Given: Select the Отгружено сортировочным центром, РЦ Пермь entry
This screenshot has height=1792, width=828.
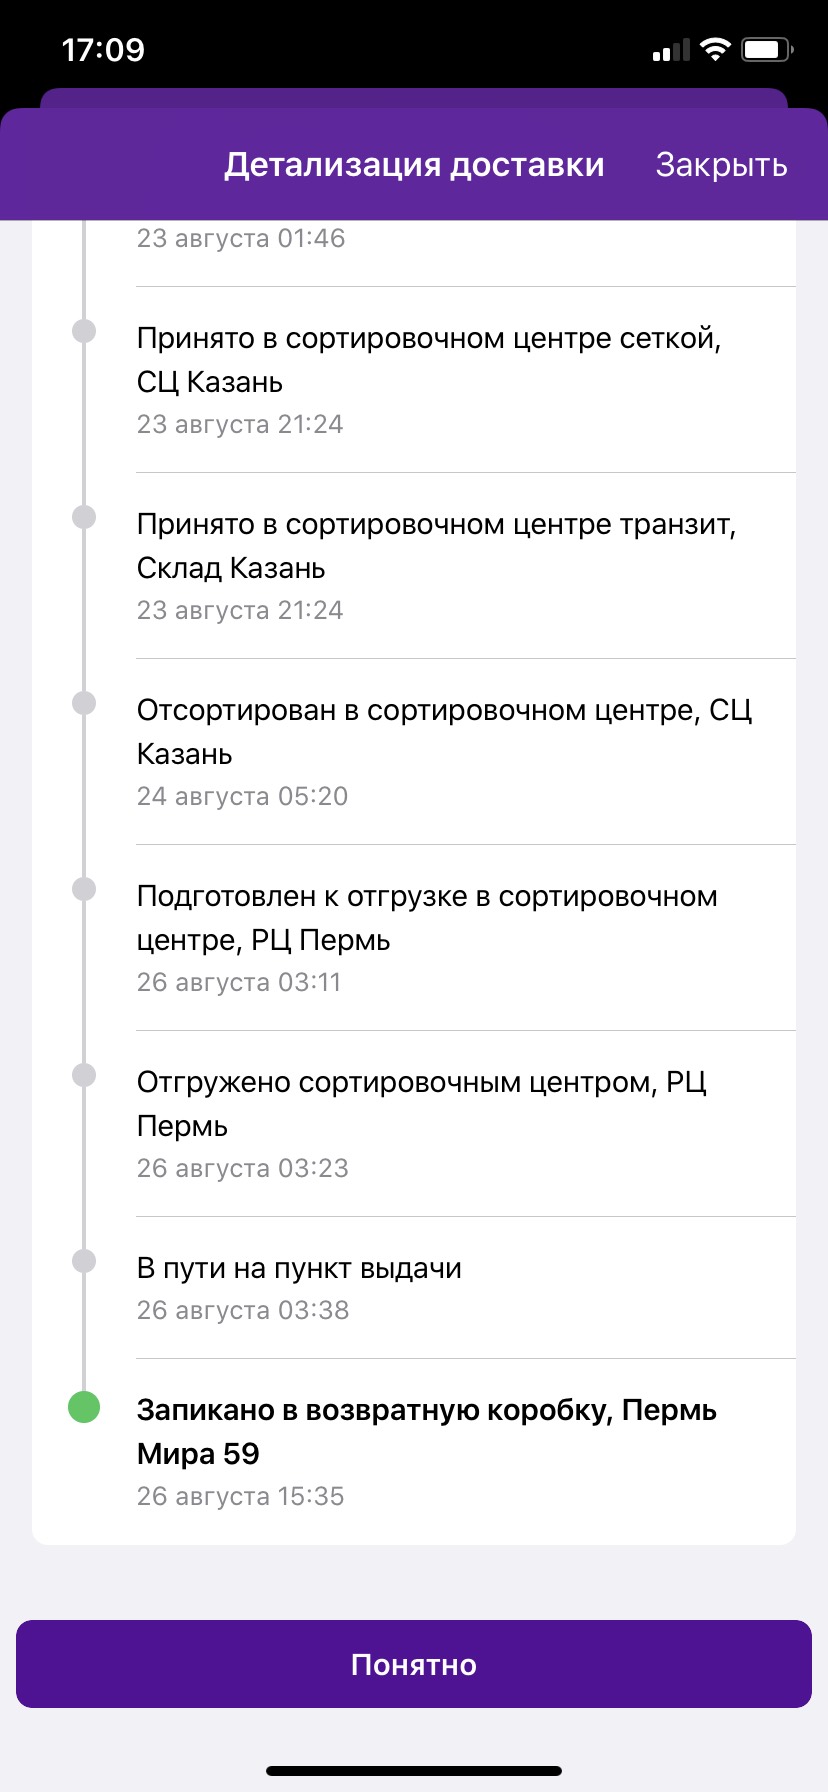Looking at the screenshot, I should coord(466,1124).
